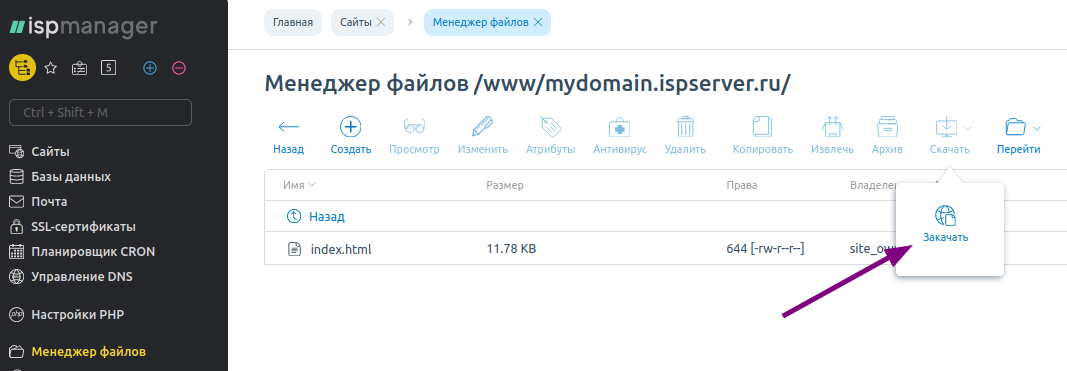The width and height of the screenshot is (1067, 371).
Task: Open SSL-сертификаты in the sidebar
Action: pos(84,227)
